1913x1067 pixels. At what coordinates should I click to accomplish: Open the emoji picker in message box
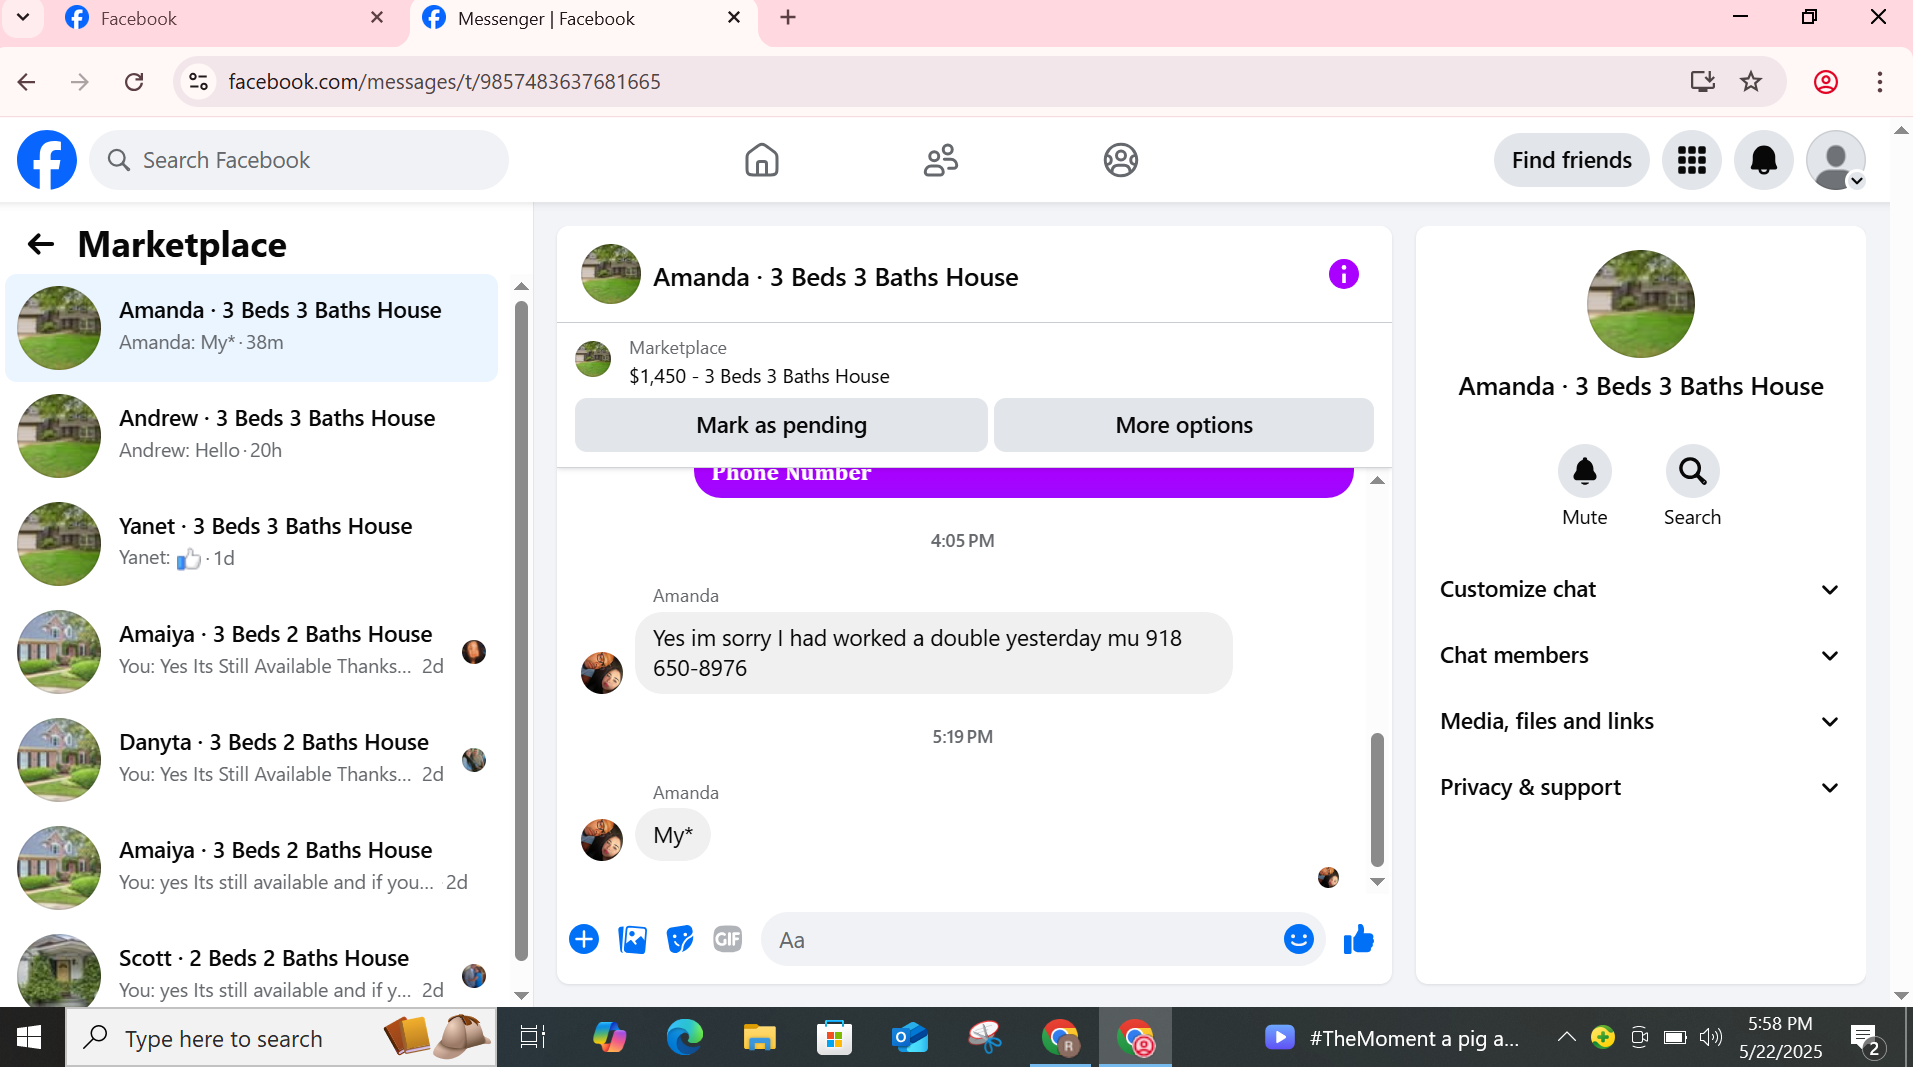coord(1298,939)
